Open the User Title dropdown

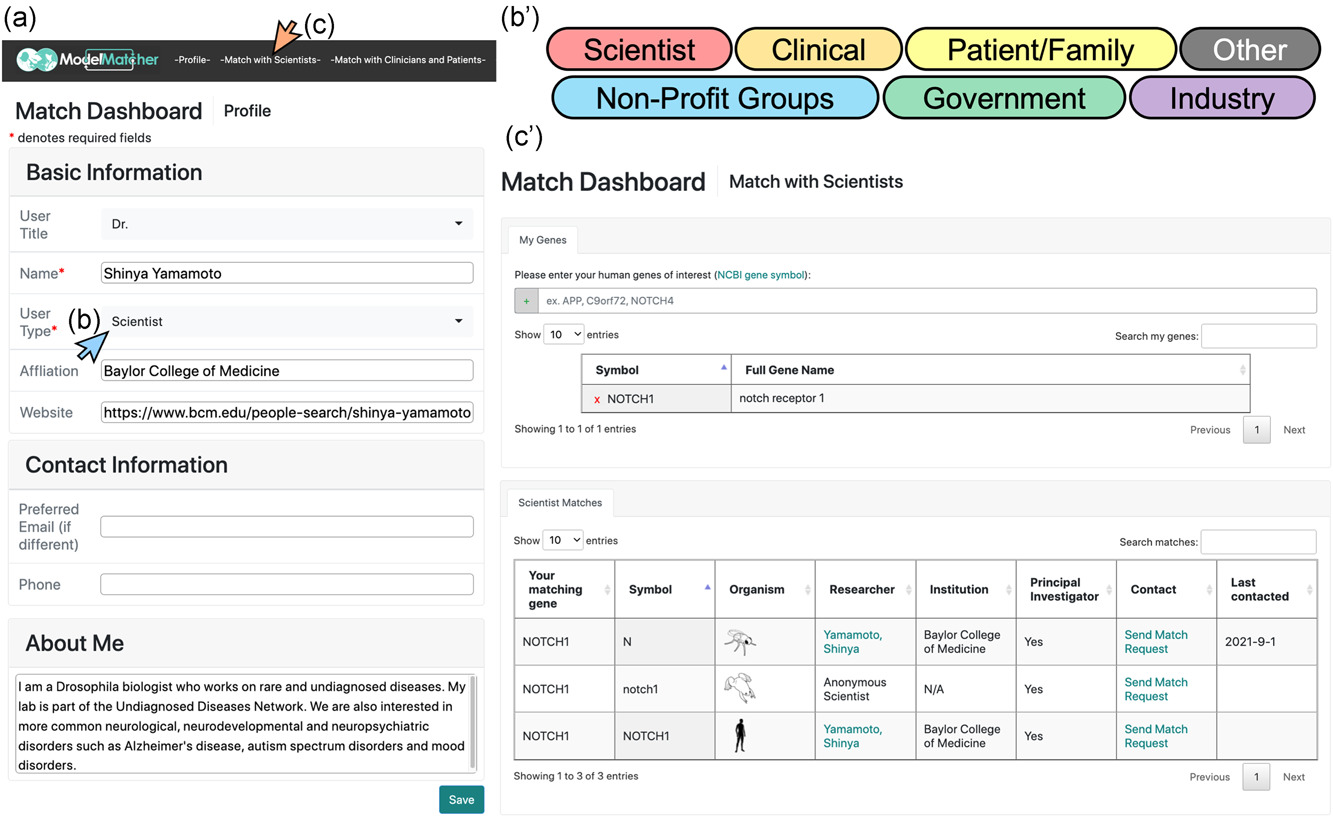pos(287,224)
